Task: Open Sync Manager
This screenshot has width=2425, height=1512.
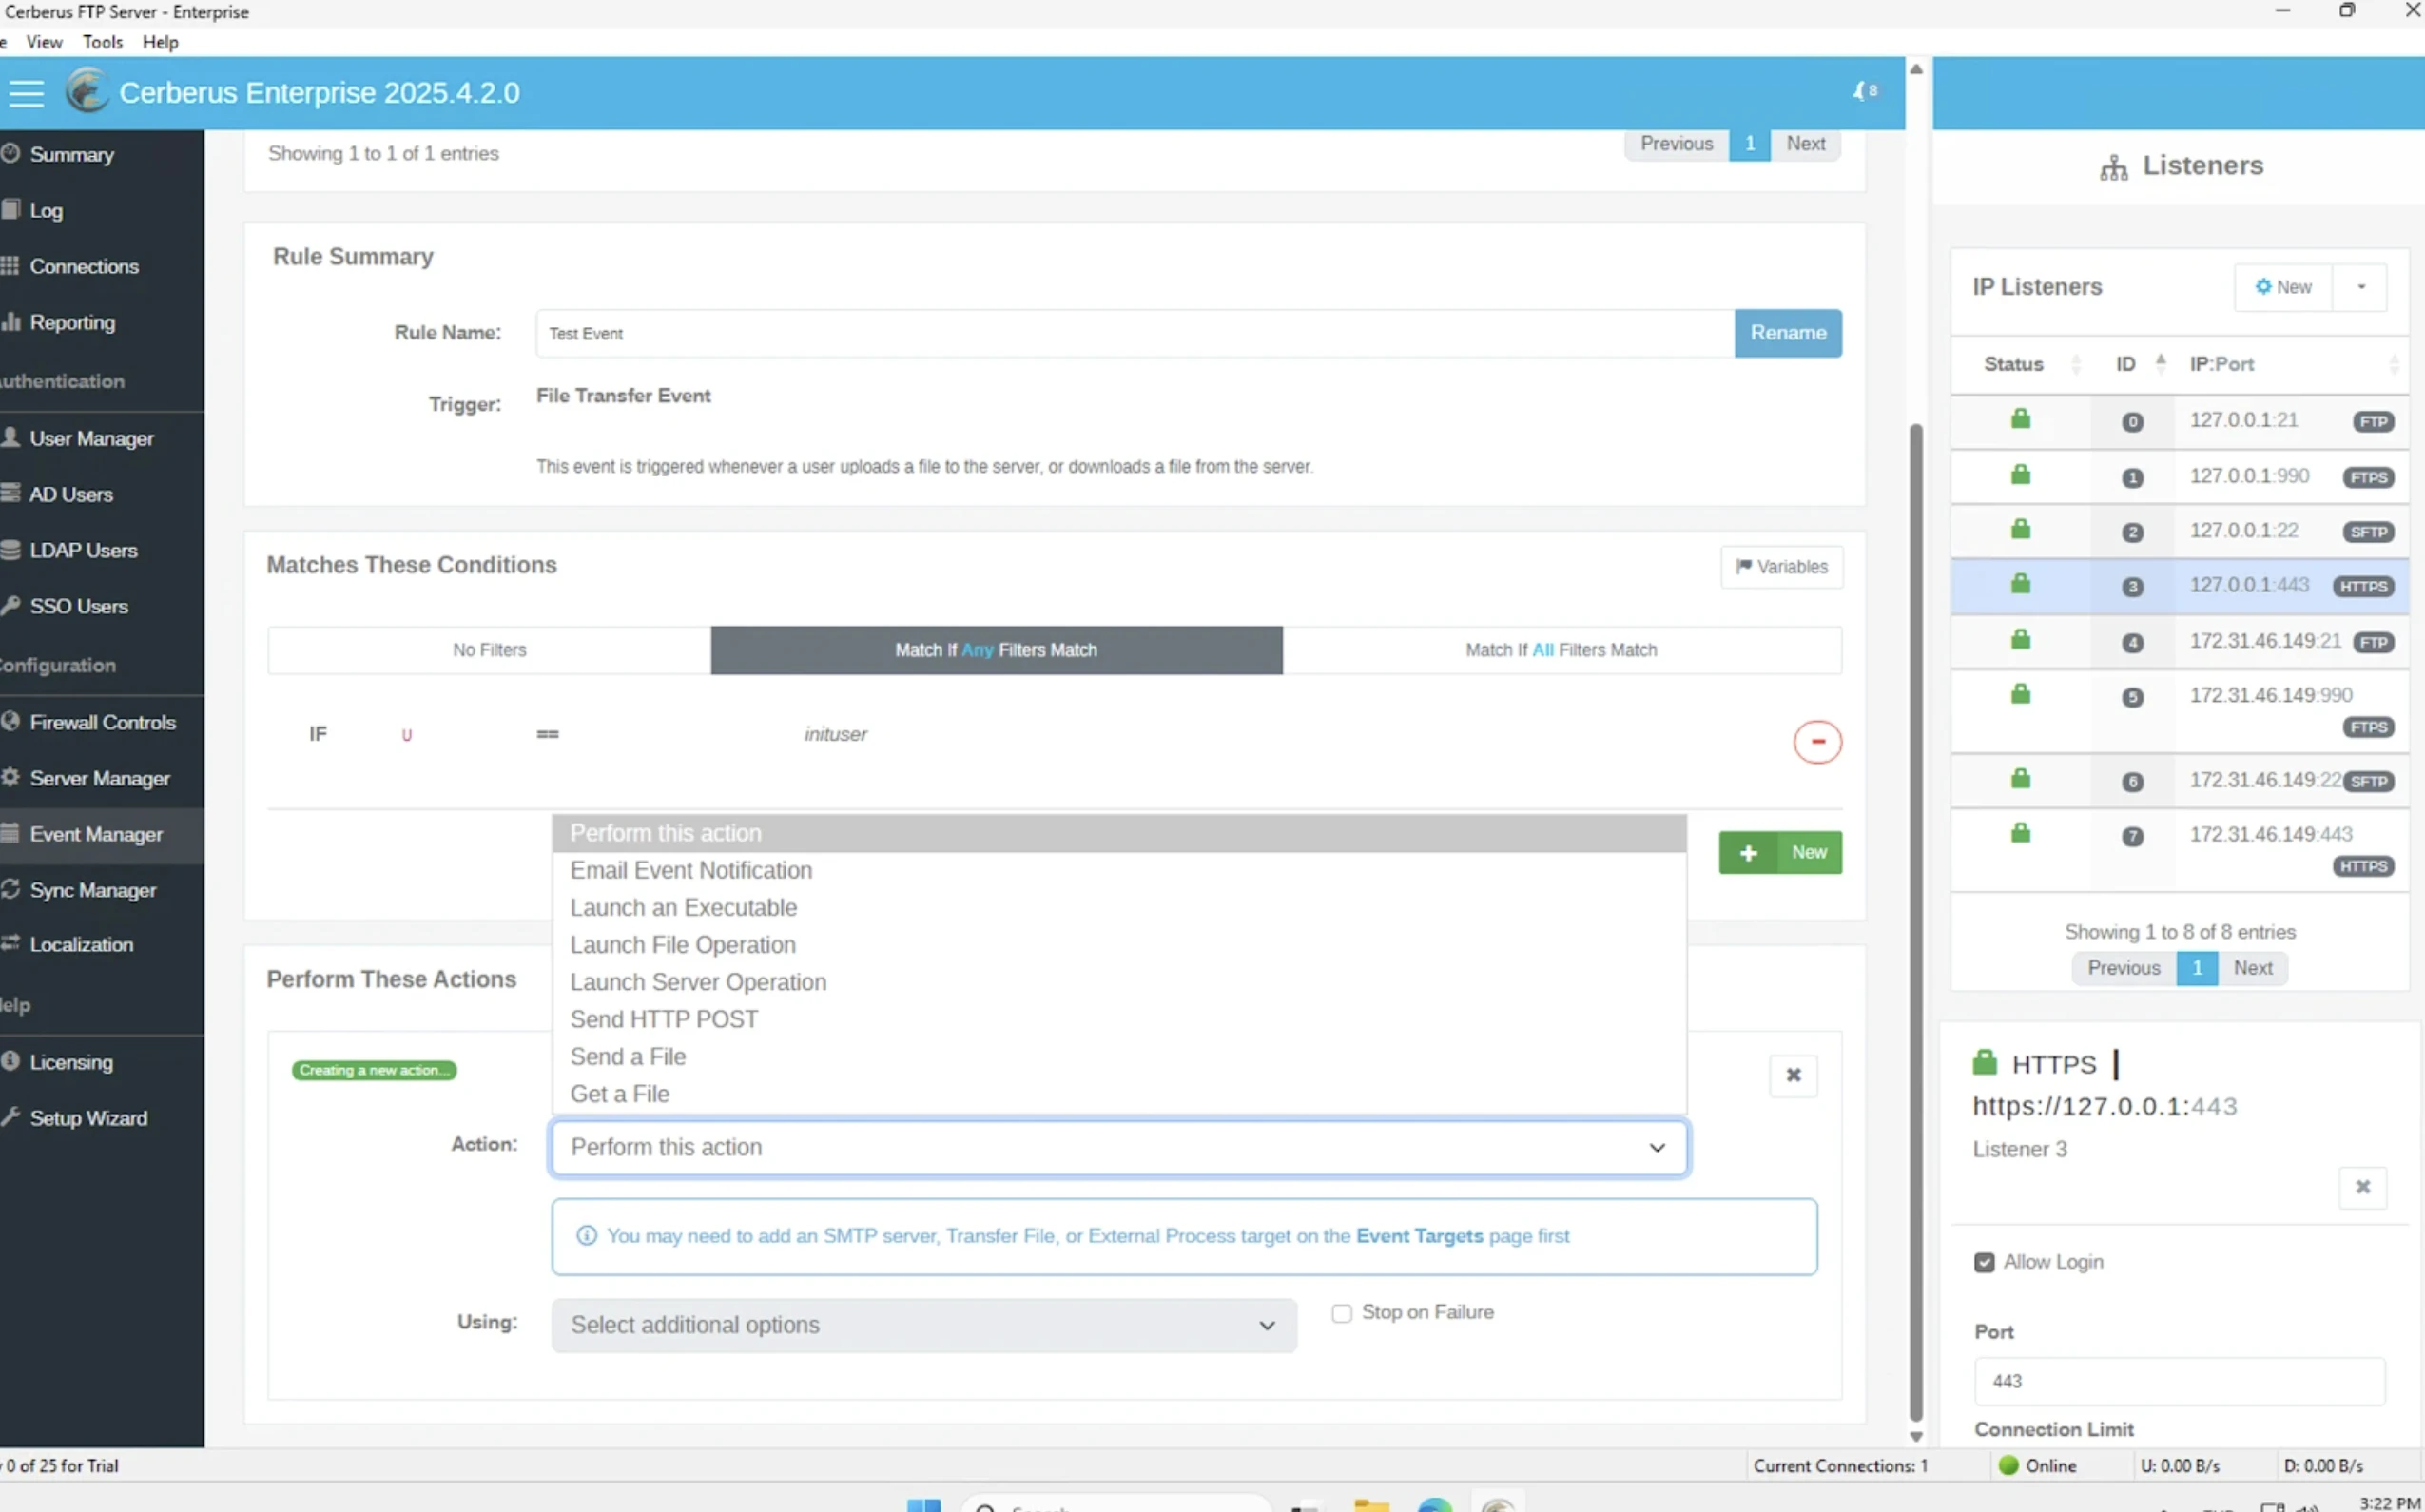Action: click(93, 890)
